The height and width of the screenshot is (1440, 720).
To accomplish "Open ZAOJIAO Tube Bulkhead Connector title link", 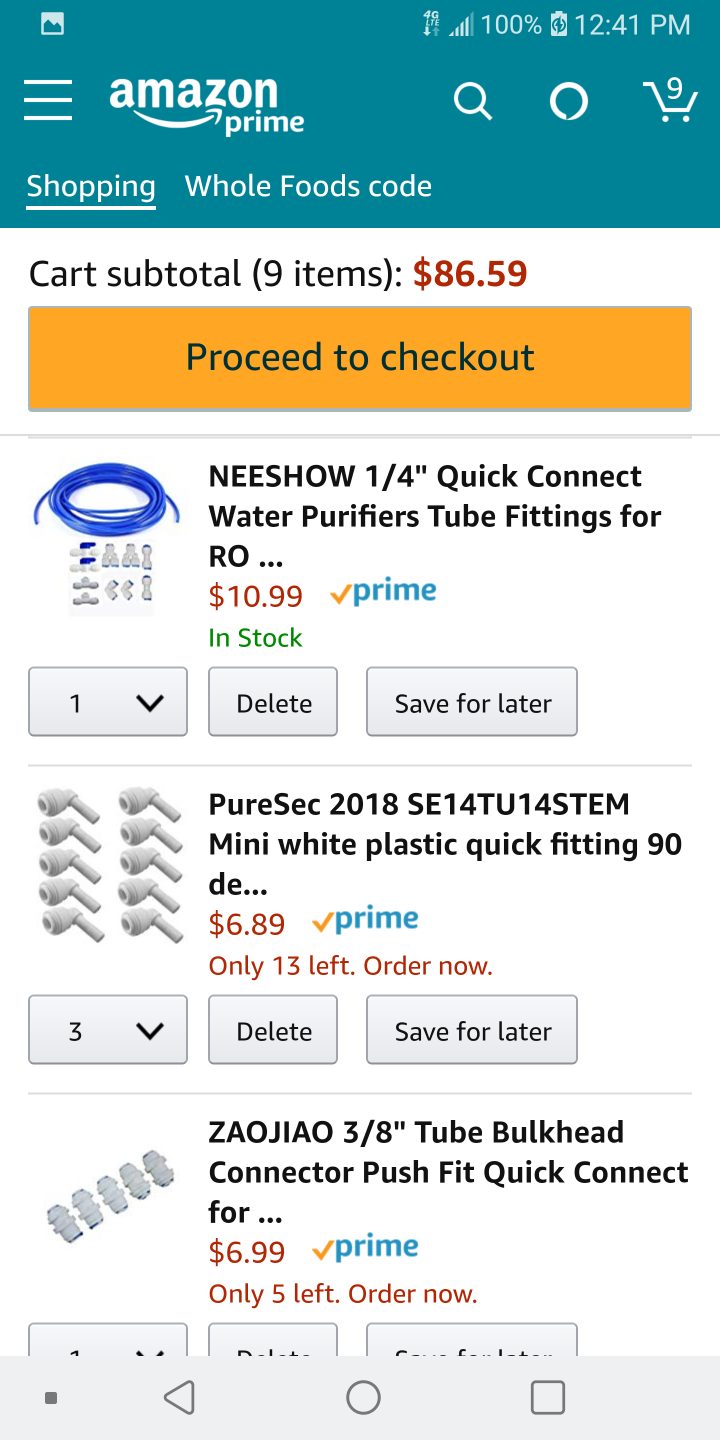I will pyautogui.click(x=448, y=1172).
